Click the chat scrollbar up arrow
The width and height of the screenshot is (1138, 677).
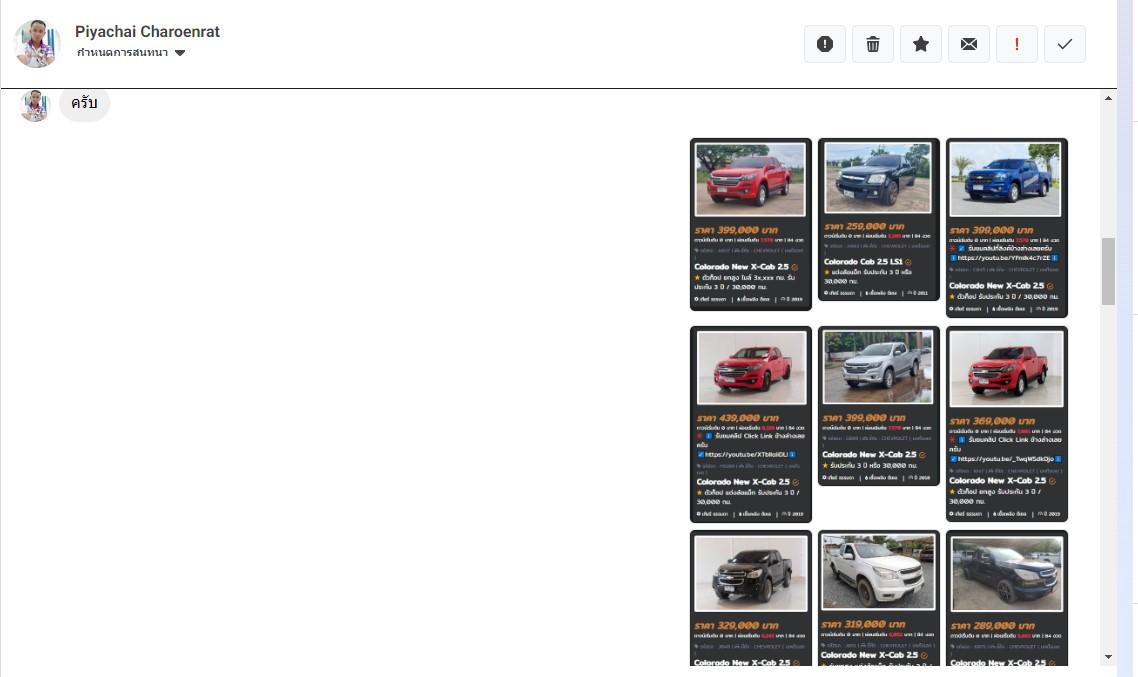(1108, 98)
